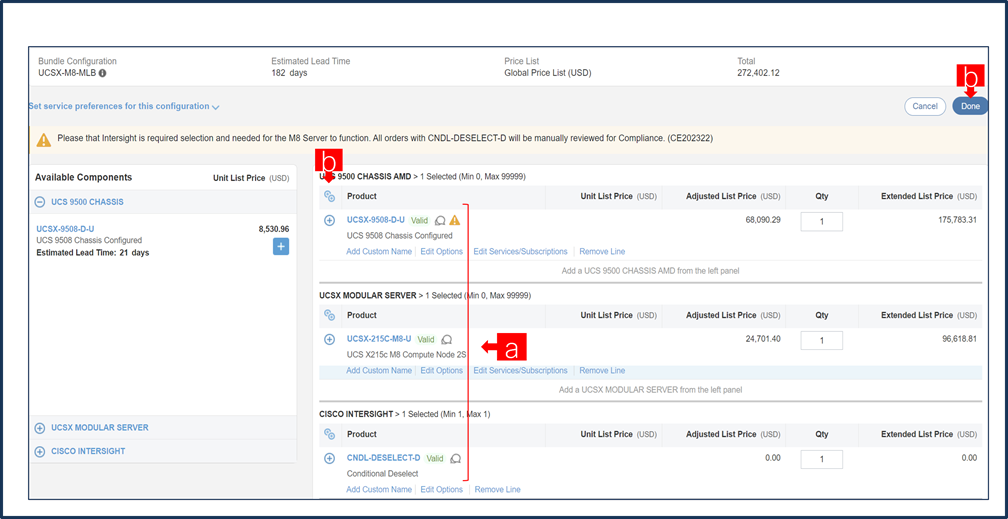
Task: Add UCSX-9508-D-U with the plus button
Action: [x=281, y=246]
